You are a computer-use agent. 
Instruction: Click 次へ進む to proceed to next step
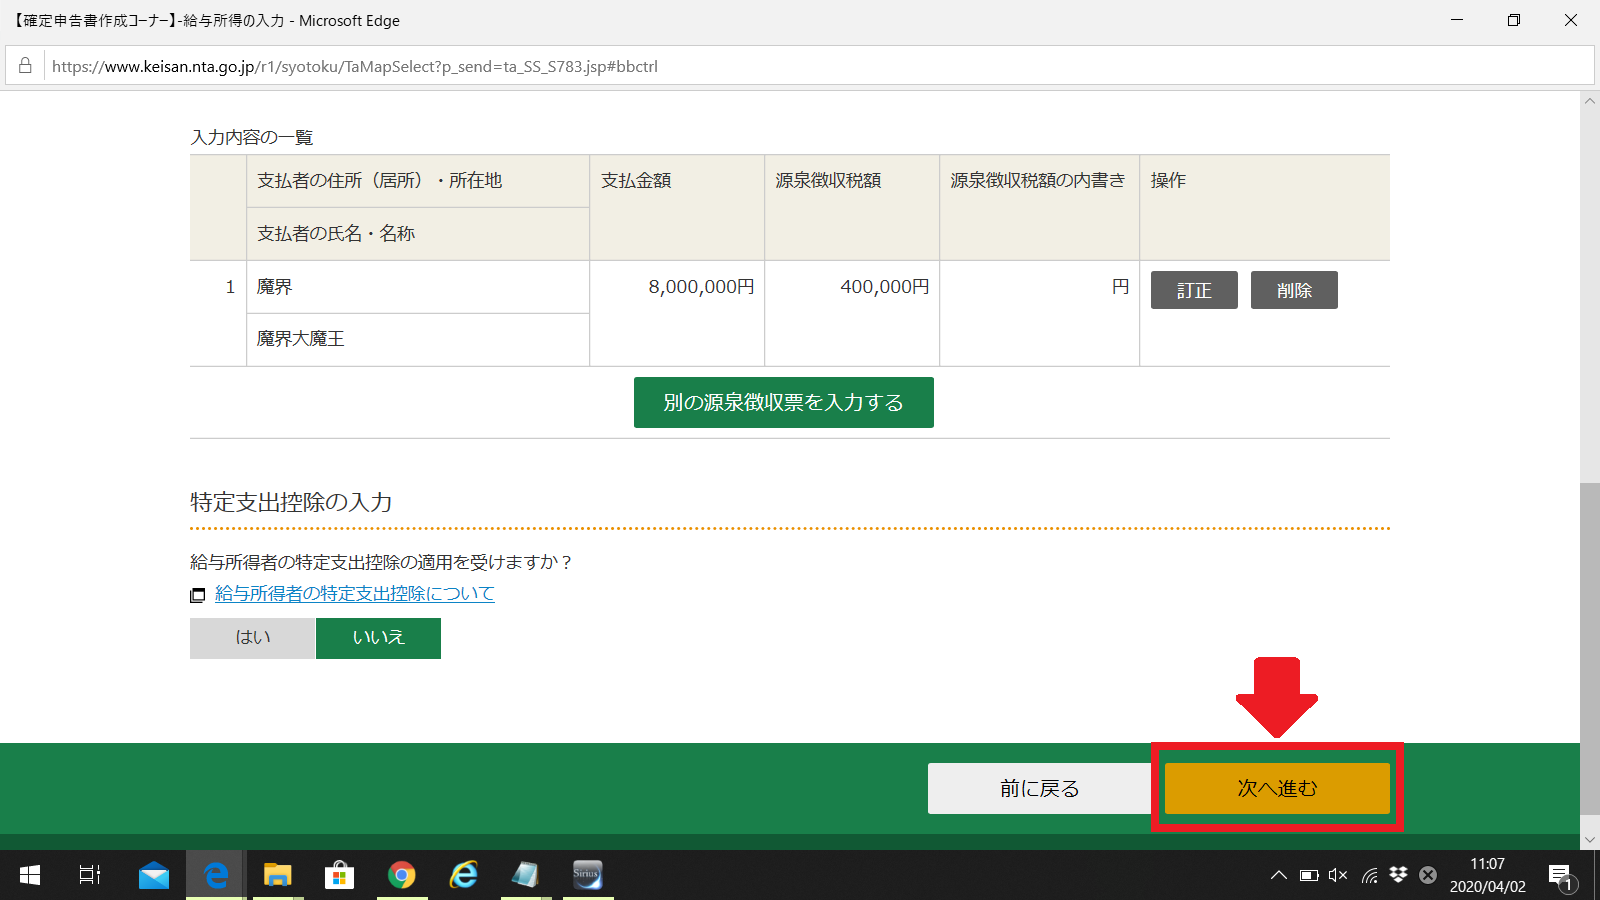click(x=1277, y=788)
